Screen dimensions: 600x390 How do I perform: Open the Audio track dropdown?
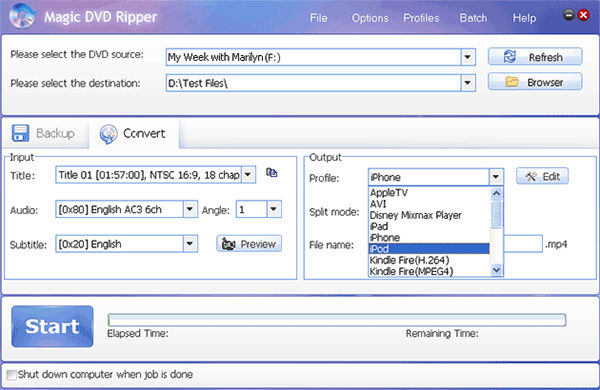pyautogui.click(x=189, y=209)
